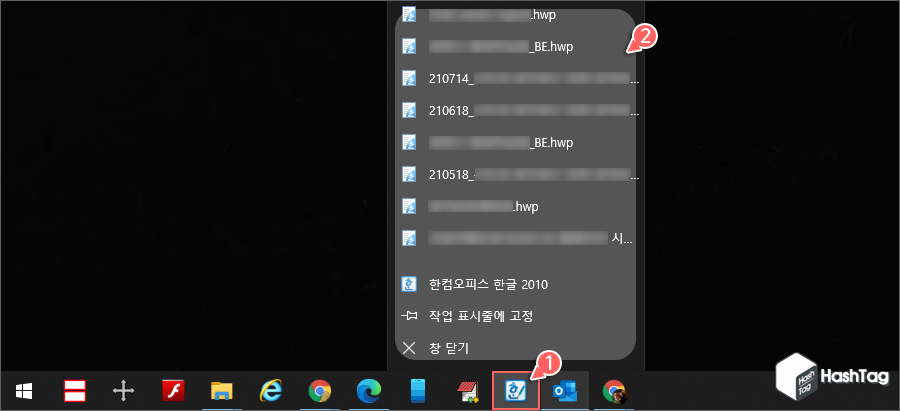Launch the Adobe Flash taskbar icon
Viewport: 900px width, 411px height.
173,391
